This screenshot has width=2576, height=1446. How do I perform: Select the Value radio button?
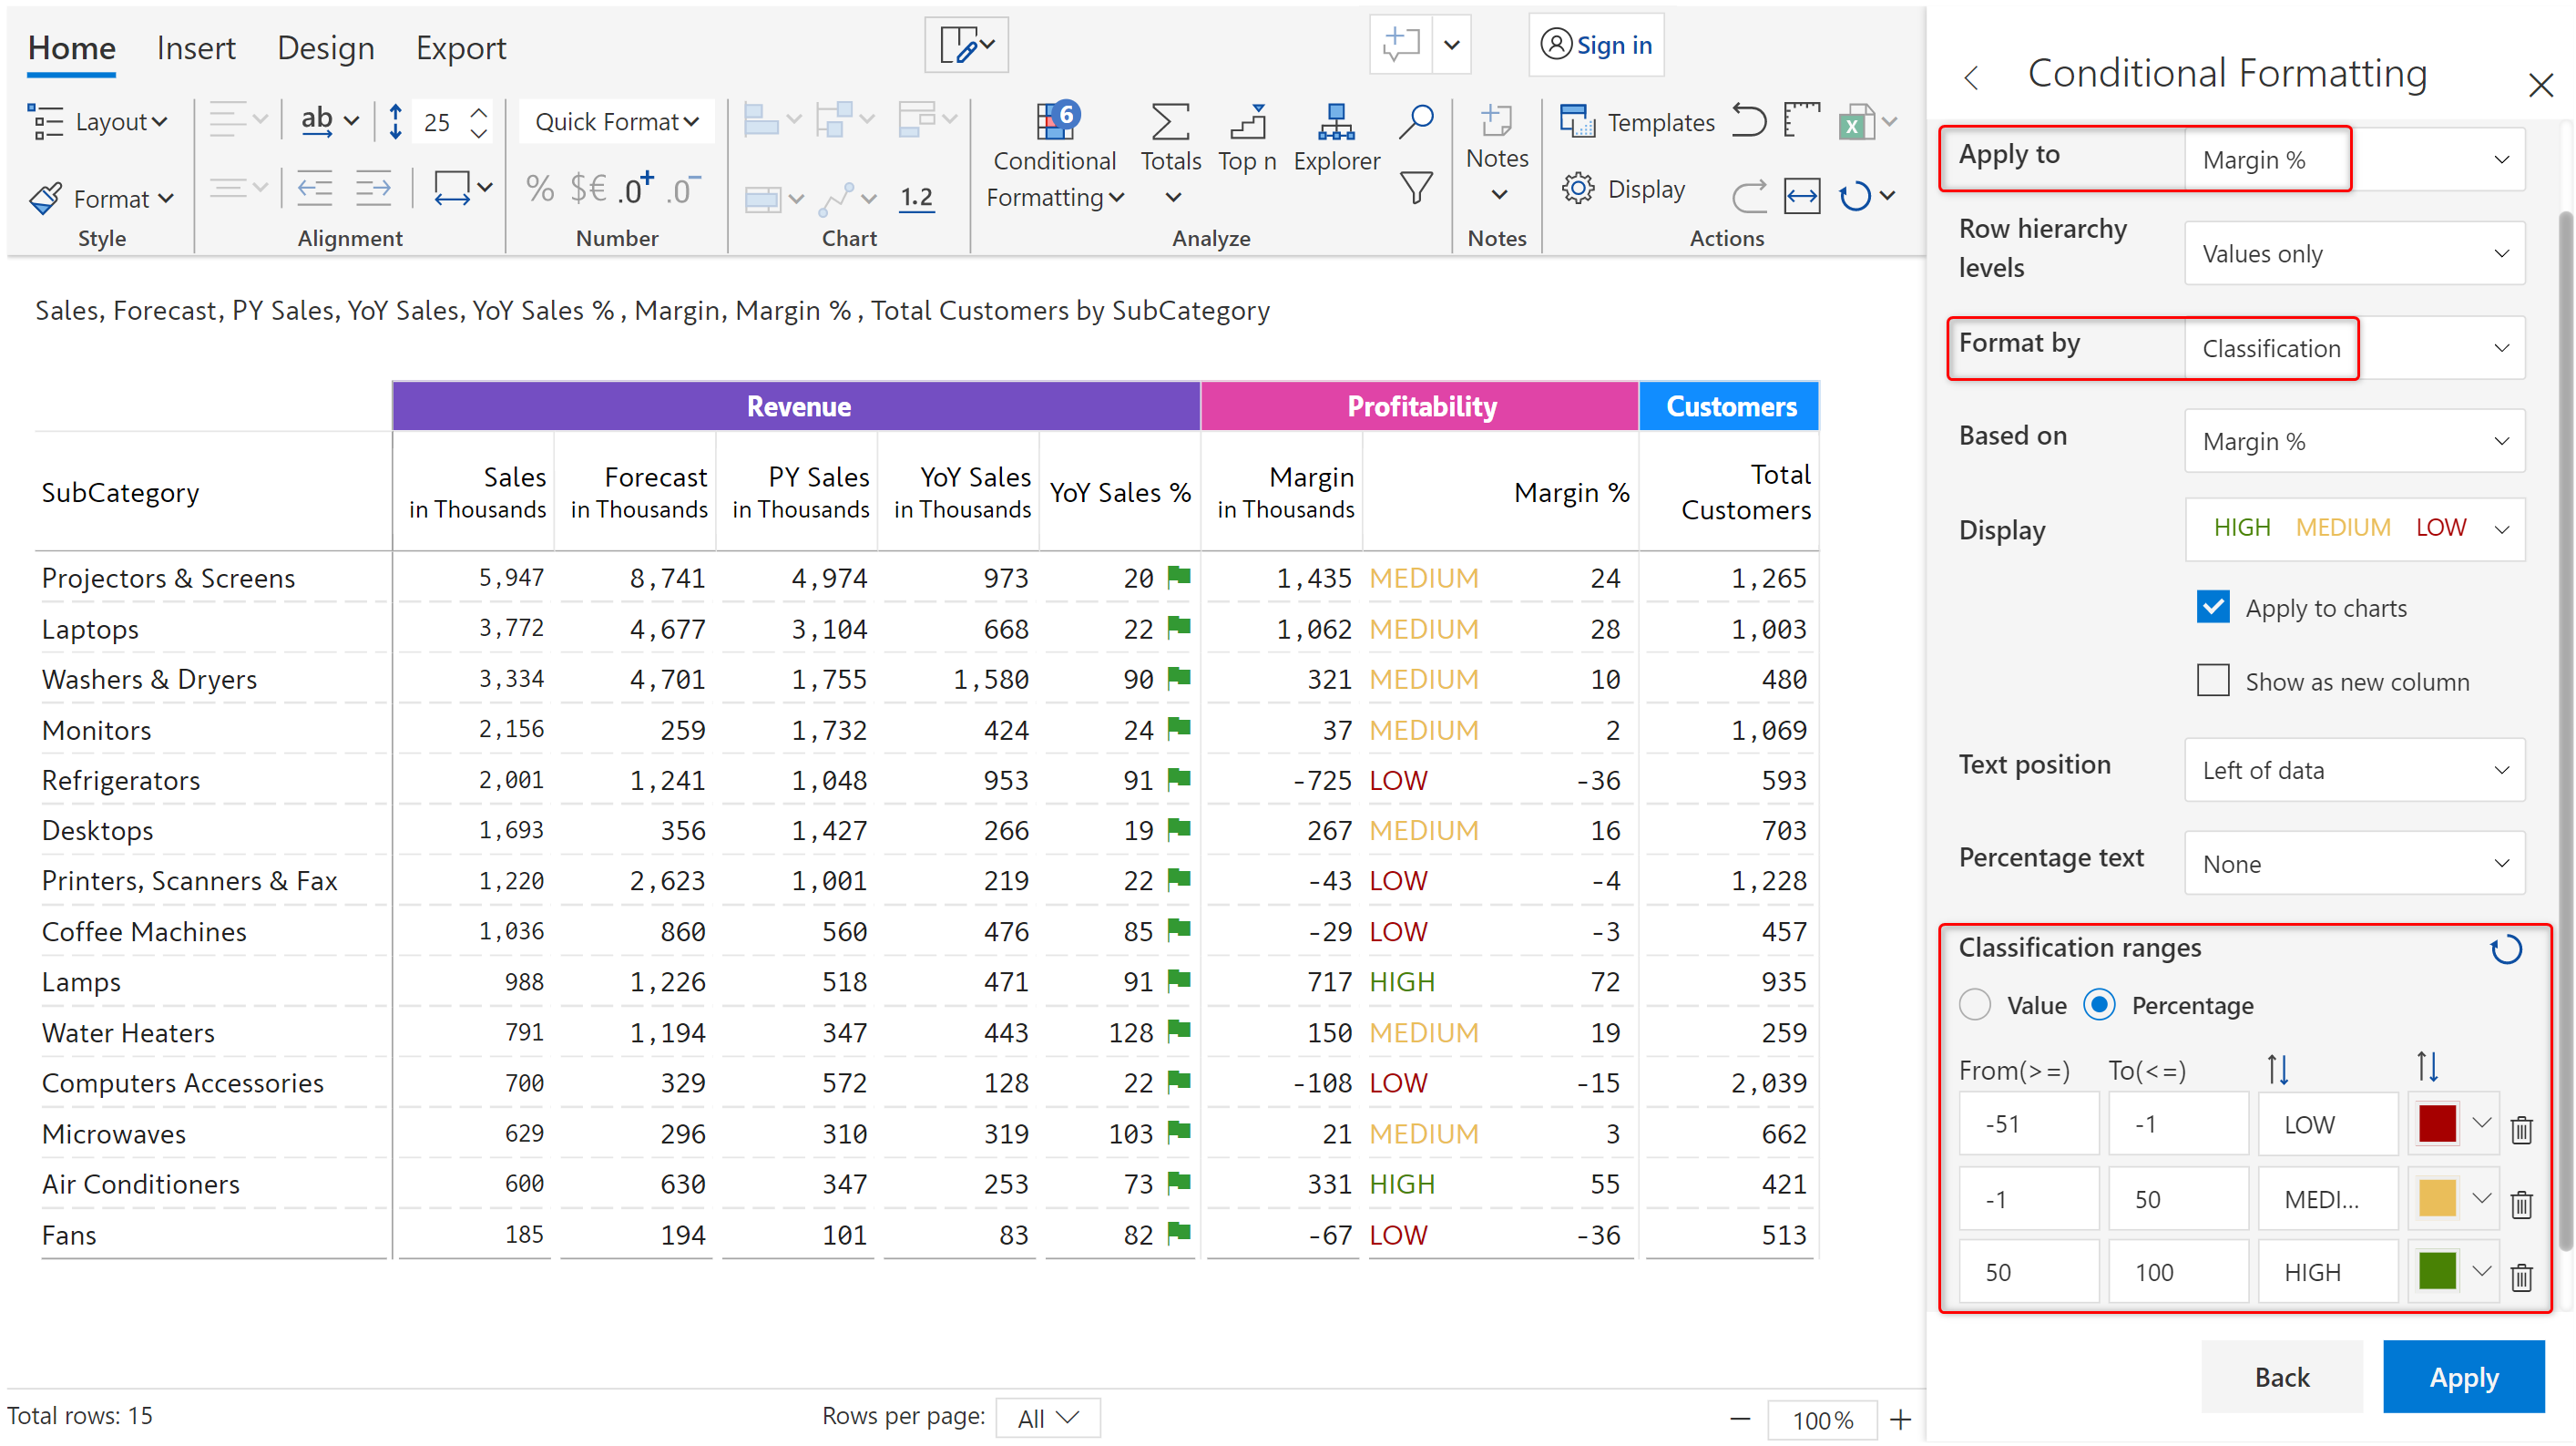coord(1975,1005)
